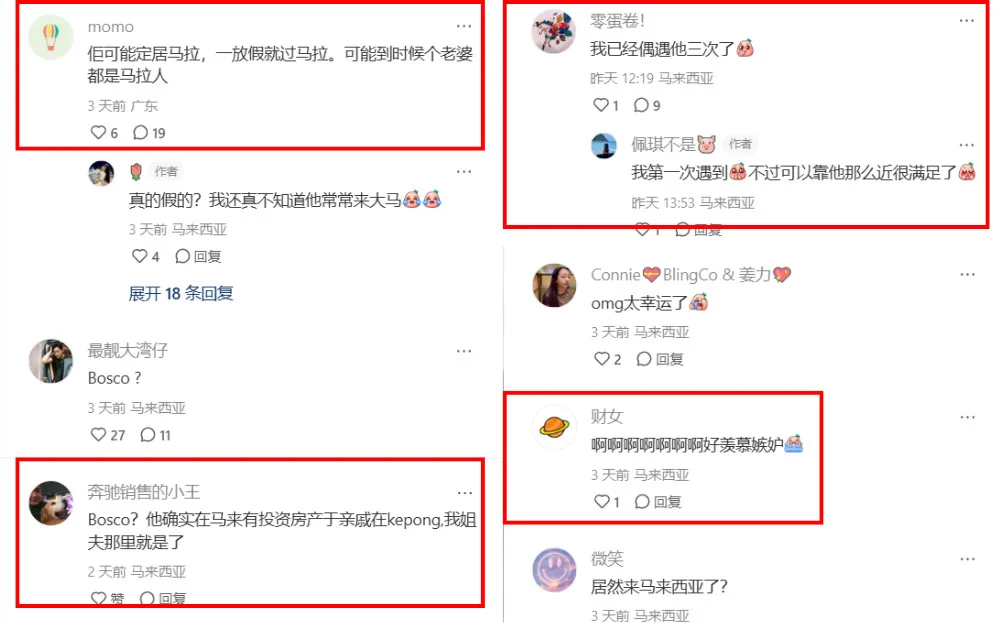Screen dimensions: 1000x623
Task: Open replies bubble on momo's comment
Action: coord(140,133)
